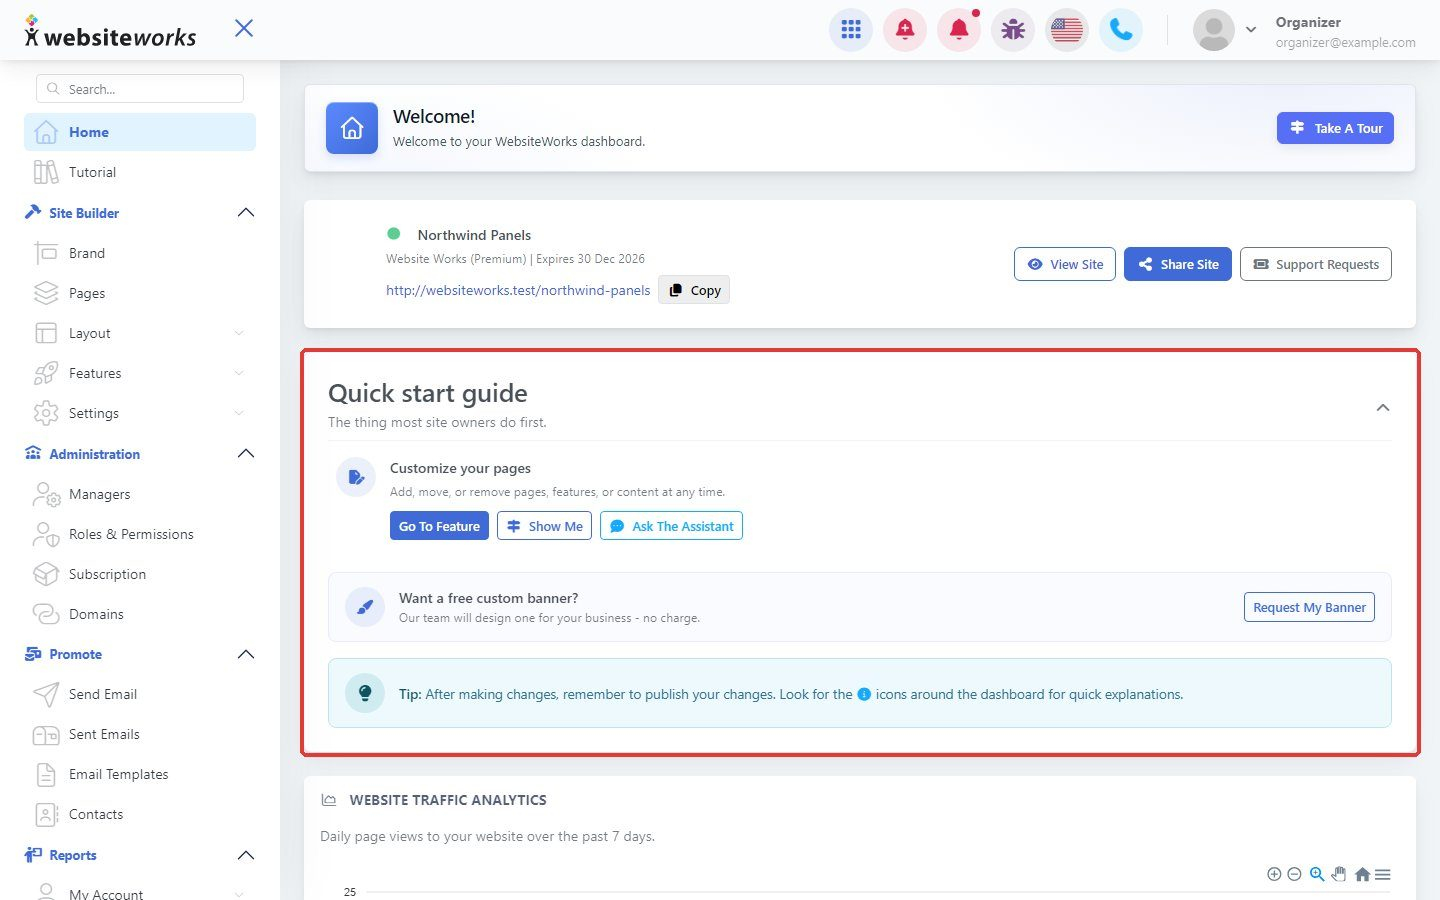1440x900 pixels.
Task: Open the chart hamburger menu
Action: pyautogui.click(x=1383, y=874)
